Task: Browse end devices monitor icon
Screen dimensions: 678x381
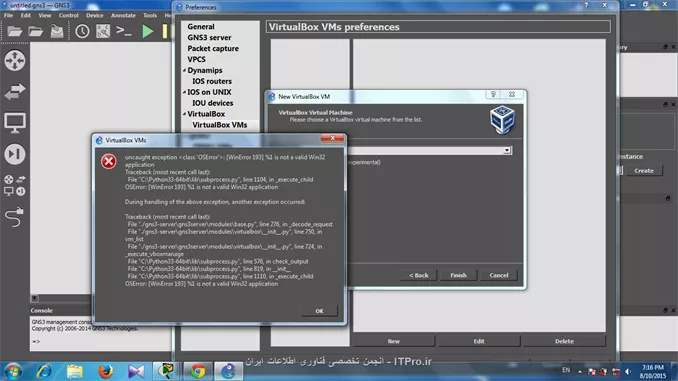Action: [x=15, y=123]
